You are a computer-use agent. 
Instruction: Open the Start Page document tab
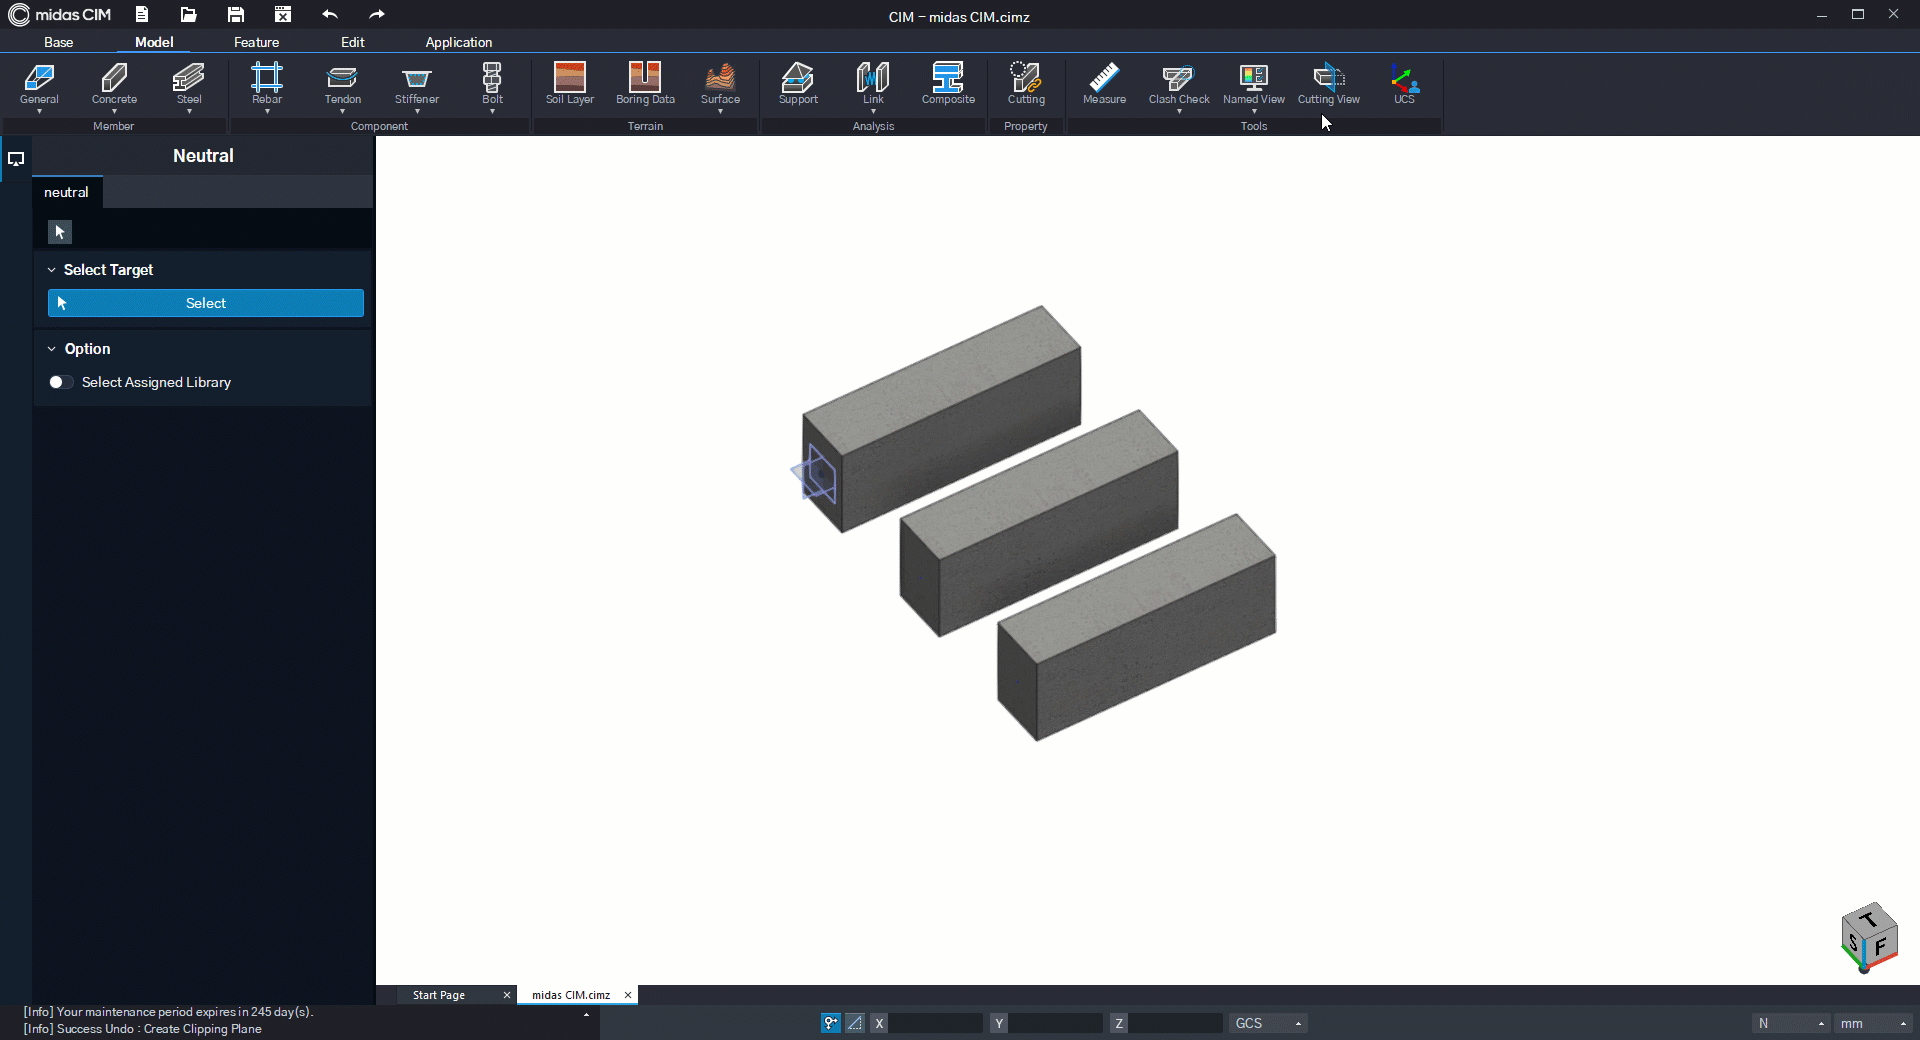point(439,995)
